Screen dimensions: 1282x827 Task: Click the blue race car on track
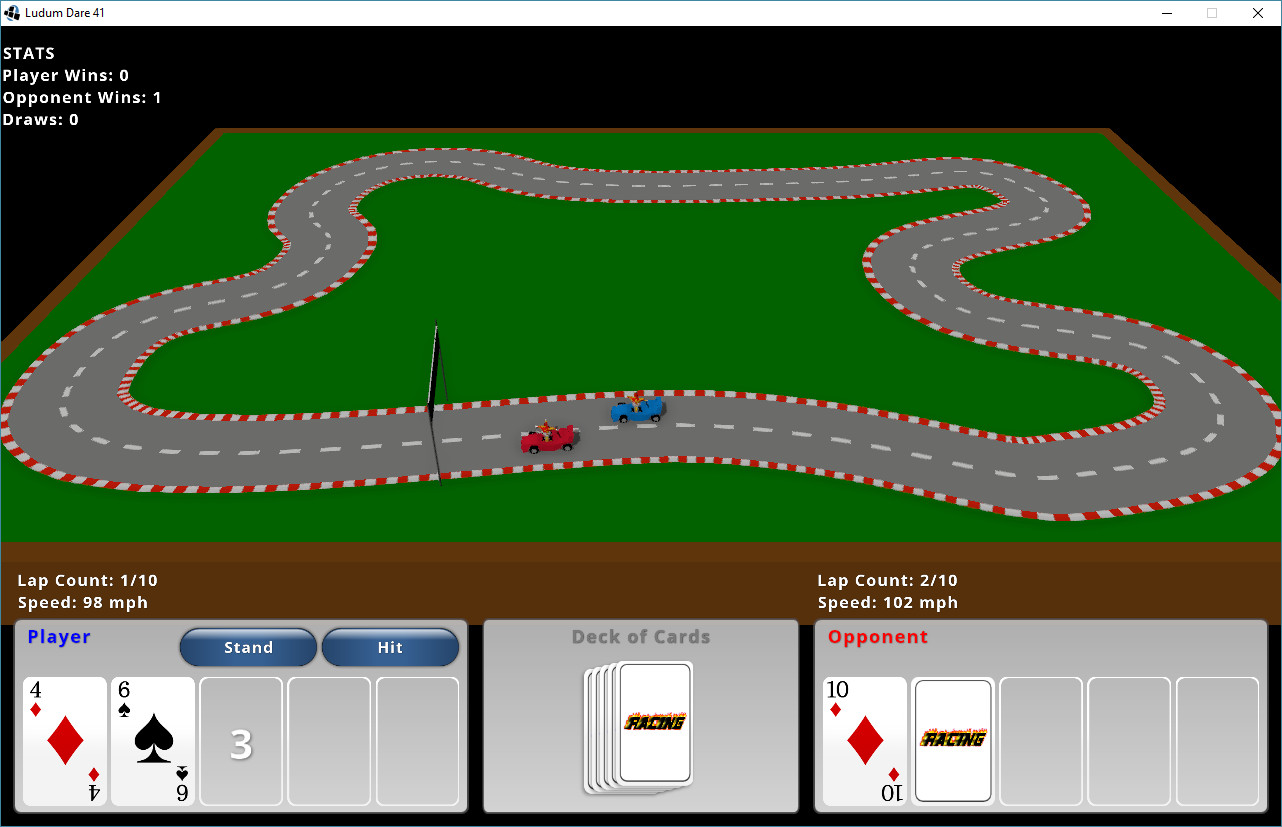click(x=638, y=407)
